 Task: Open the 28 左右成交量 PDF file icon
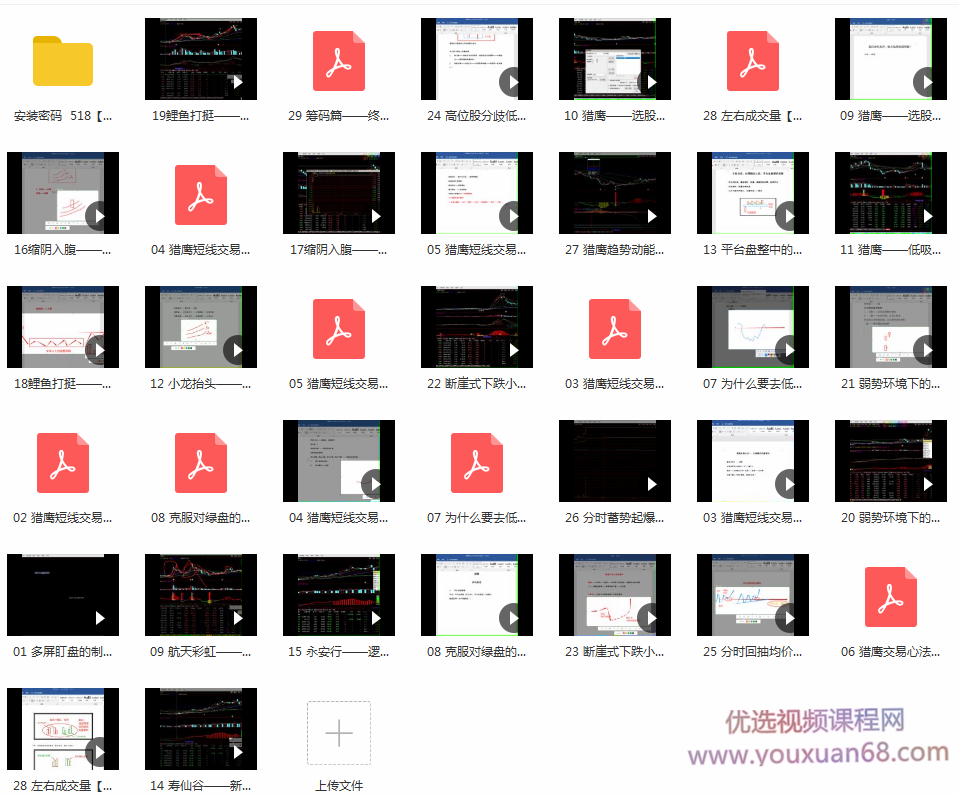(x=752, y=61)
